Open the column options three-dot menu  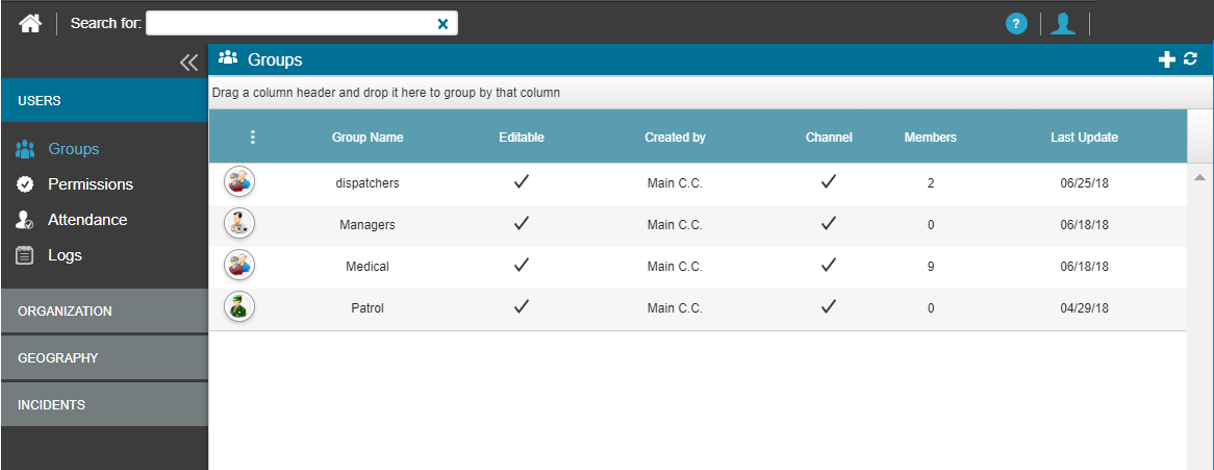tap(253, 137)
